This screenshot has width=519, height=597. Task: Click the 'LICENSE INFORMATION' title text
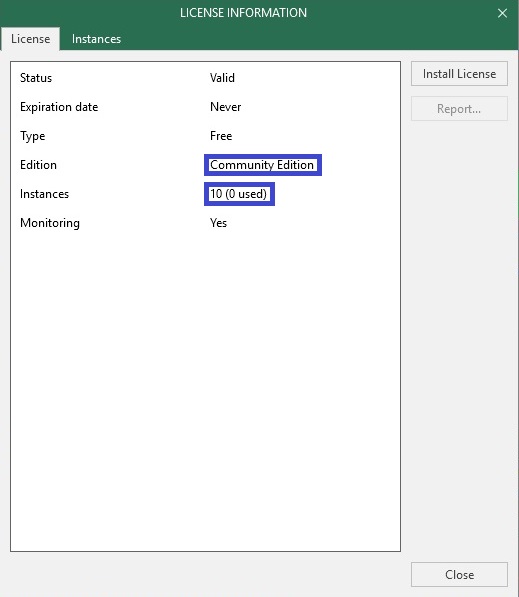[x=243, y=13]
